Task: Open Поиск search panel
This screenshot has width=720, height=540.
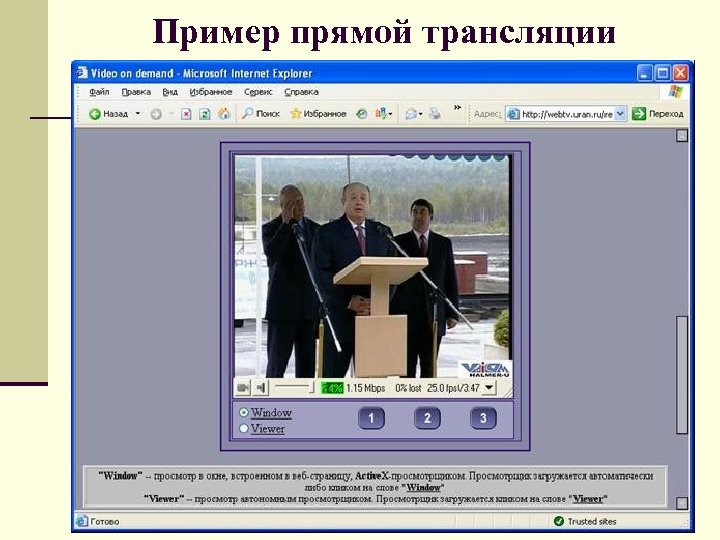Action: point(261,113)
